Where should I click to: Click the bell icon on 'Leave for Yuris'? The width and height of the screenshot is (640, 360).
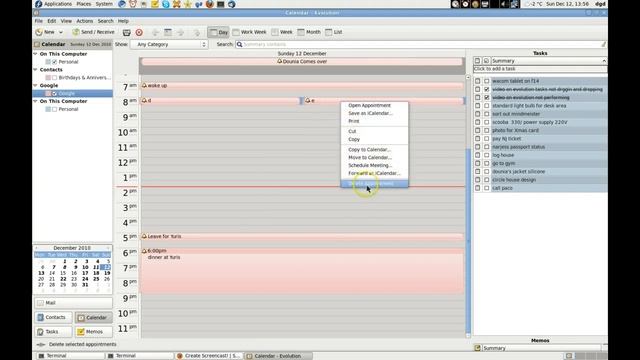[x=144, y=236]
